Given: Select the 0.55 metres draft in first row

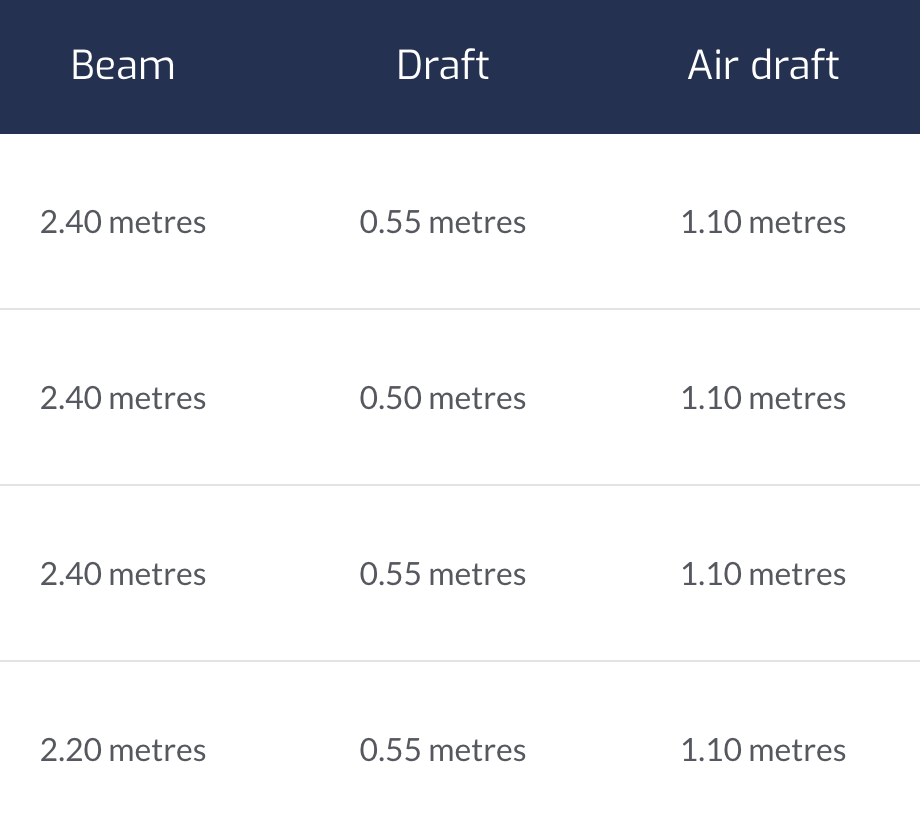Looking at the screenshot, I should 443,222.
